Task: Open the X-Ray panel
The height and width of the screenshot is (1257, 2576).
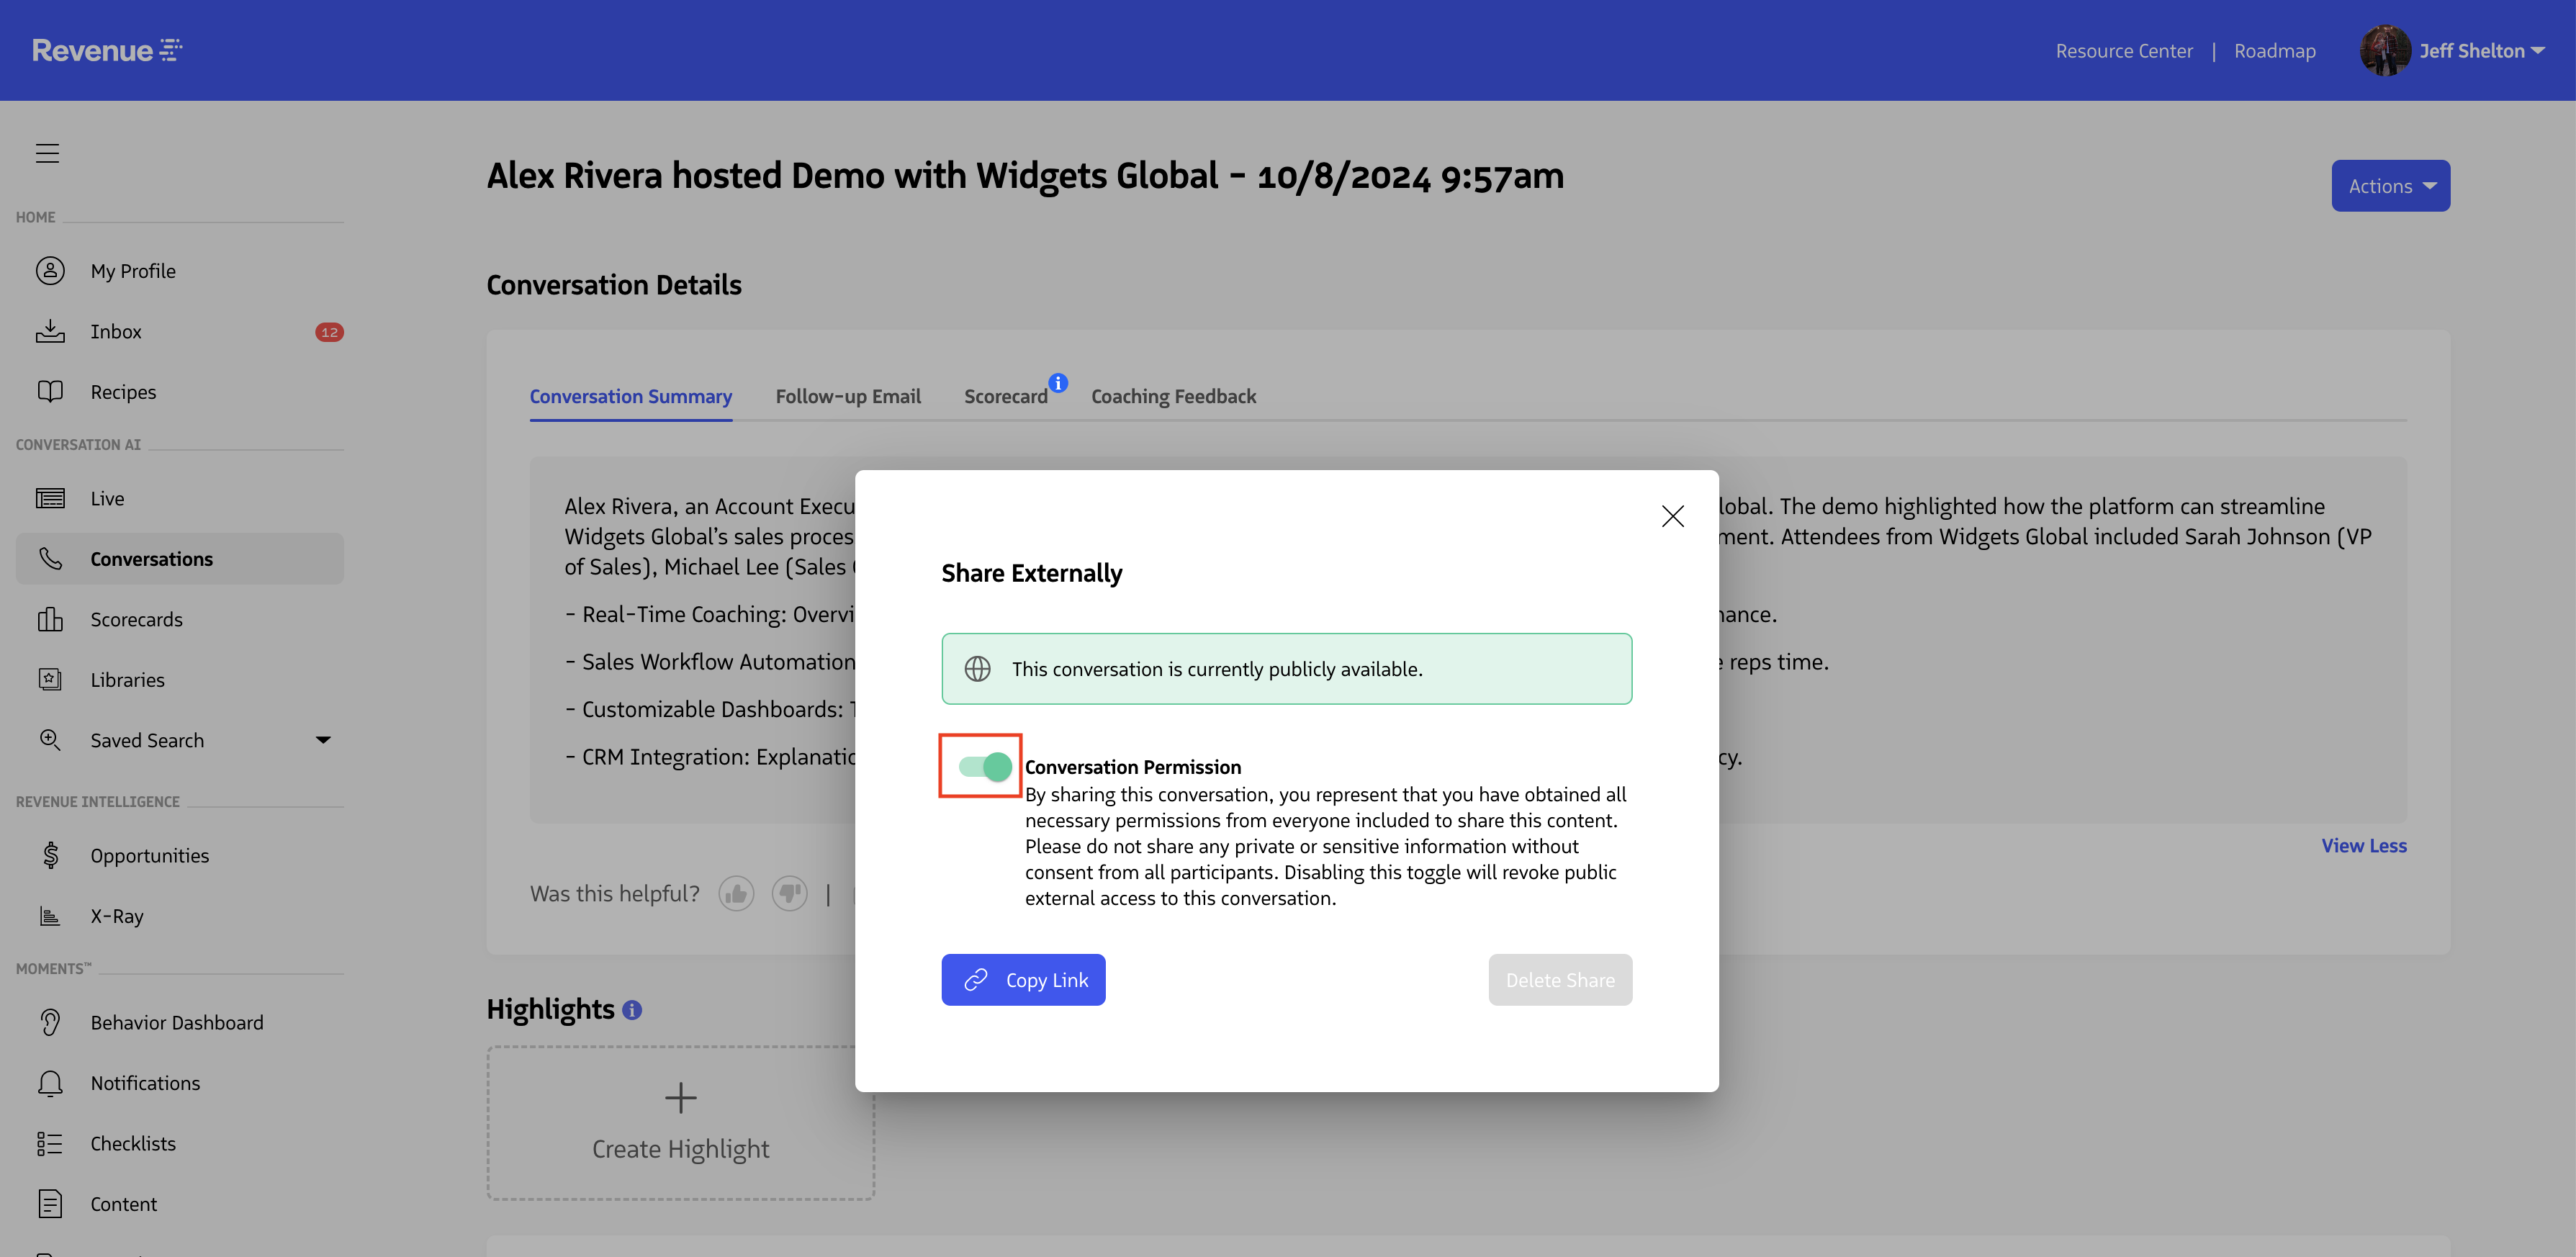Action: coord(116,915)
